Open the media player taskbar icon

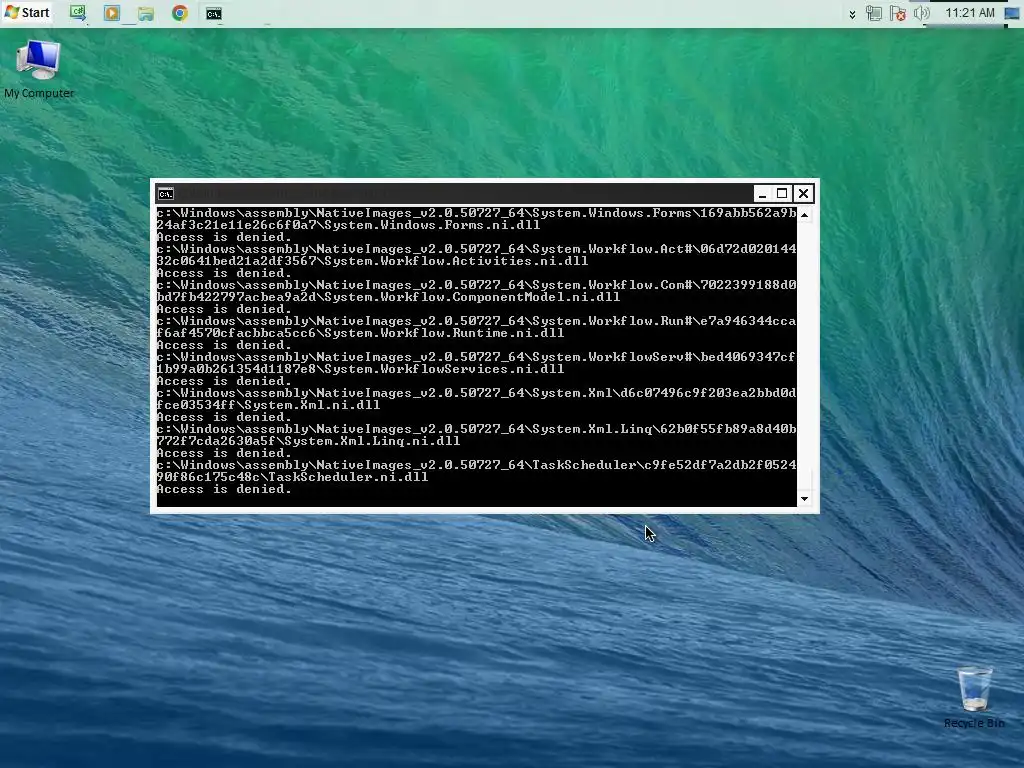pos(112,13)
